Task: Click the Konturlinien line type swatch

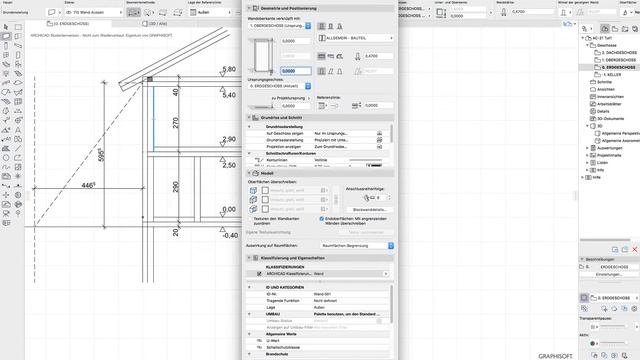Action: pyautogui.click(x=365, y=160)
